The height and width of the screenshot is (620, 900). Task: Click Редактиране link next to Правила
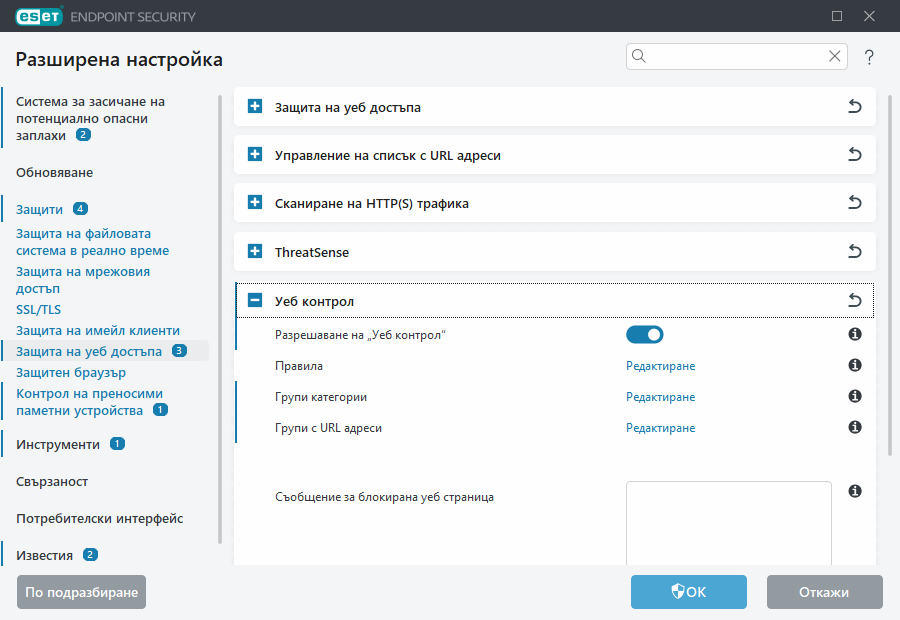tap(660, 366)
